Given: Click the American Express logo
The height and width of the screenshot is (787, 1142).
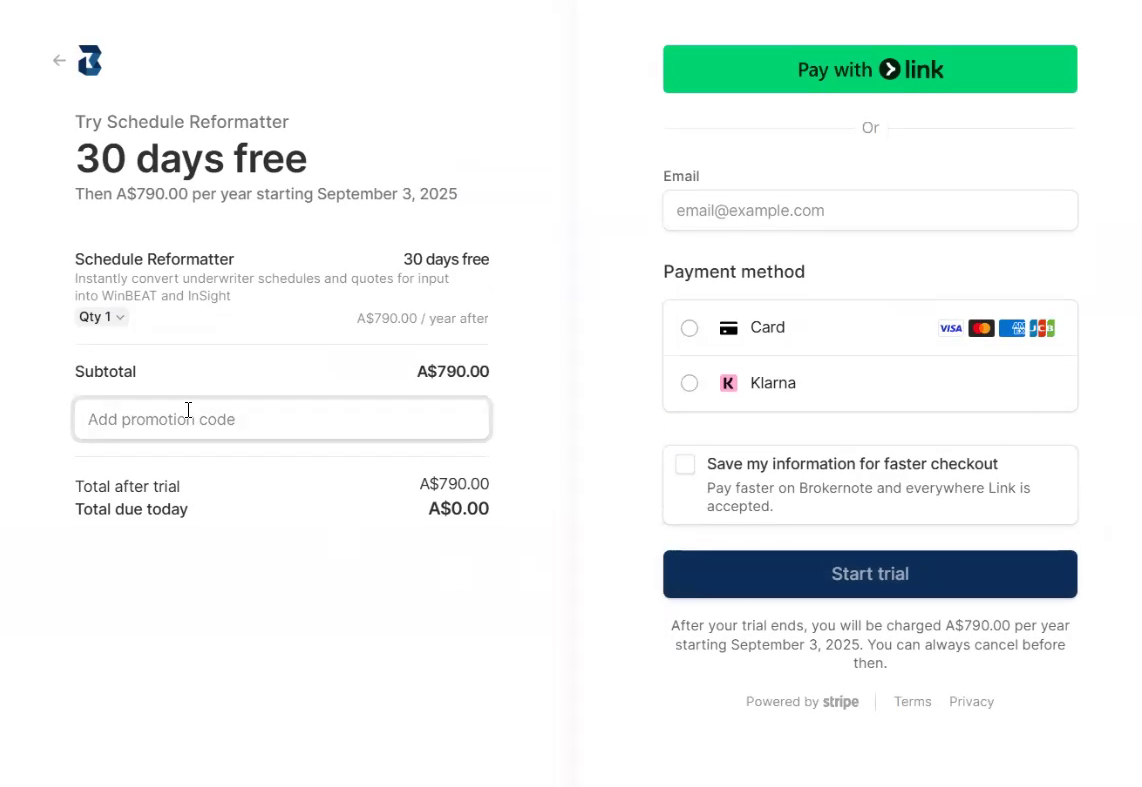Looking at the screenshot, I should (x=1012, y=328).
